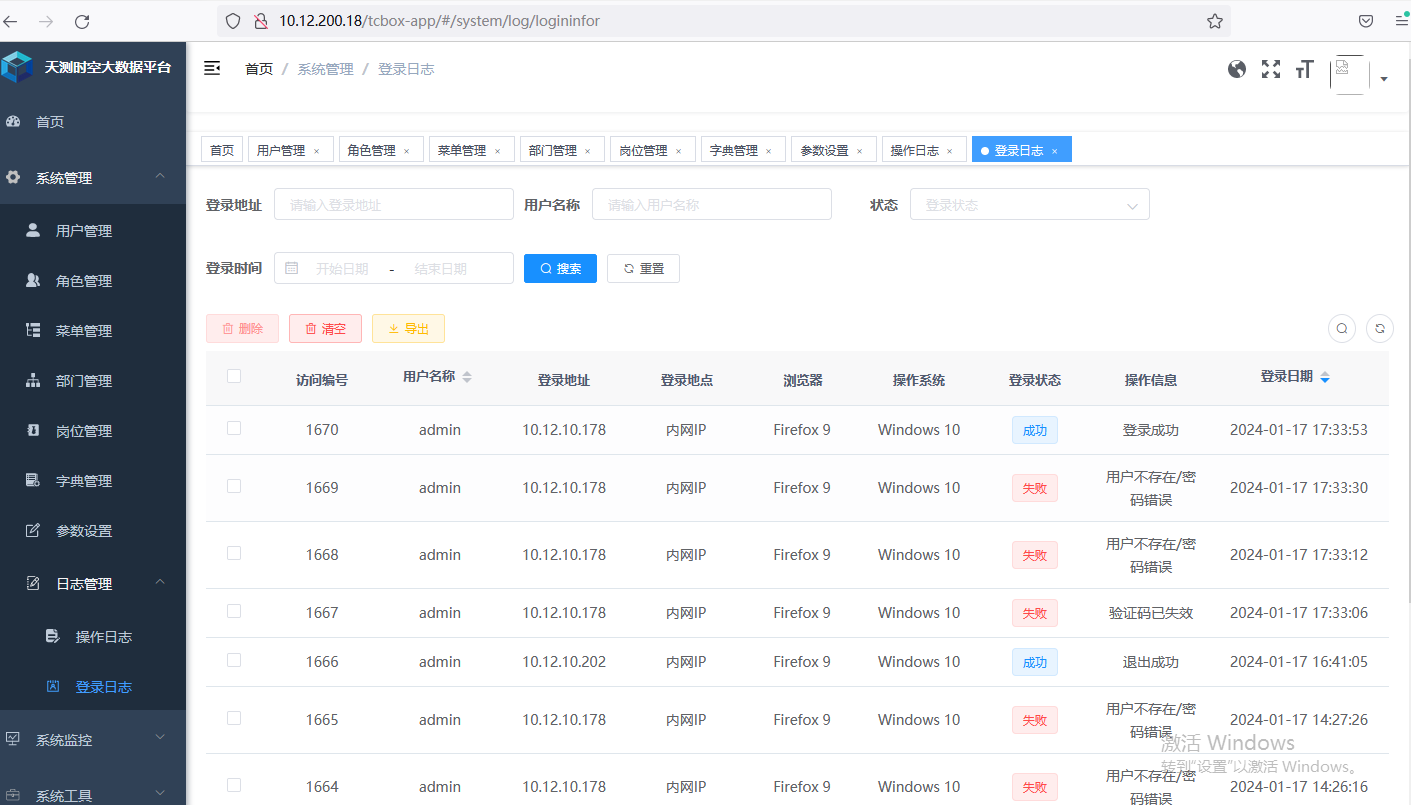1411x805 pixels.
Task: Tick the select-all checkbox in table header
Action: (x=234, y=376)
